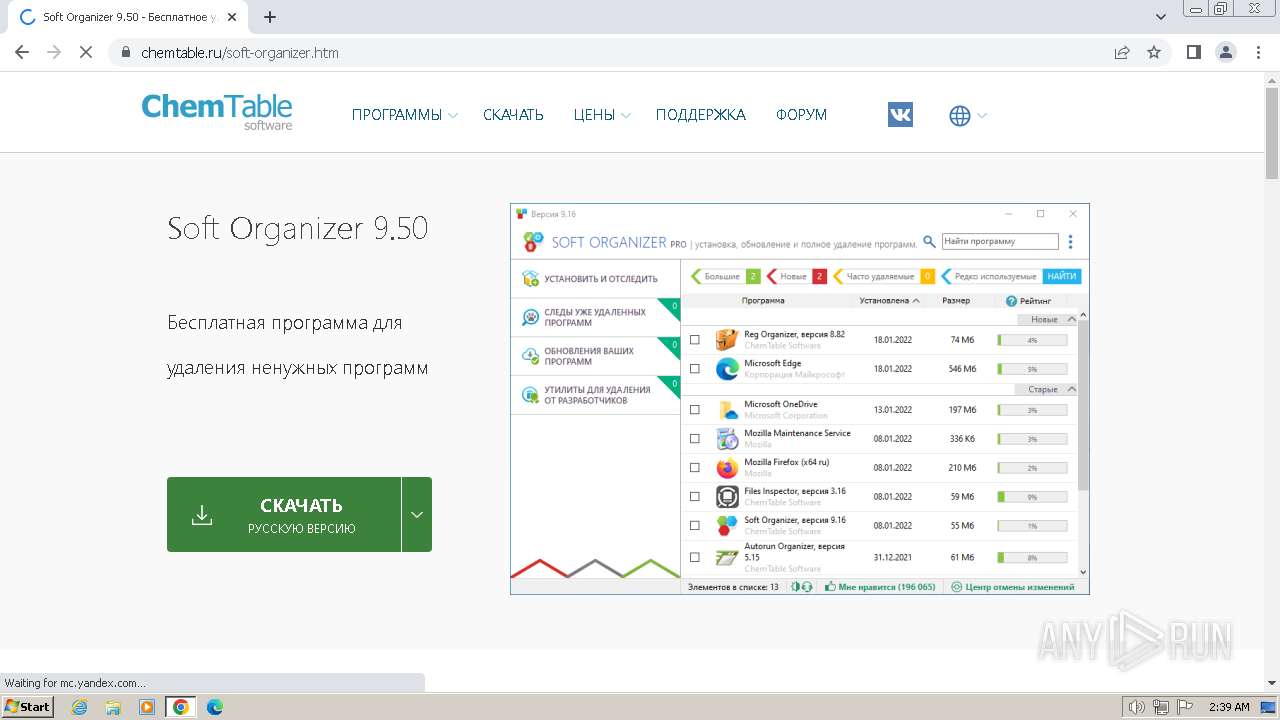1280x720 pixels.
Task: Open the СКАЧАТЬ nav menu item
Action: point(513,115)
